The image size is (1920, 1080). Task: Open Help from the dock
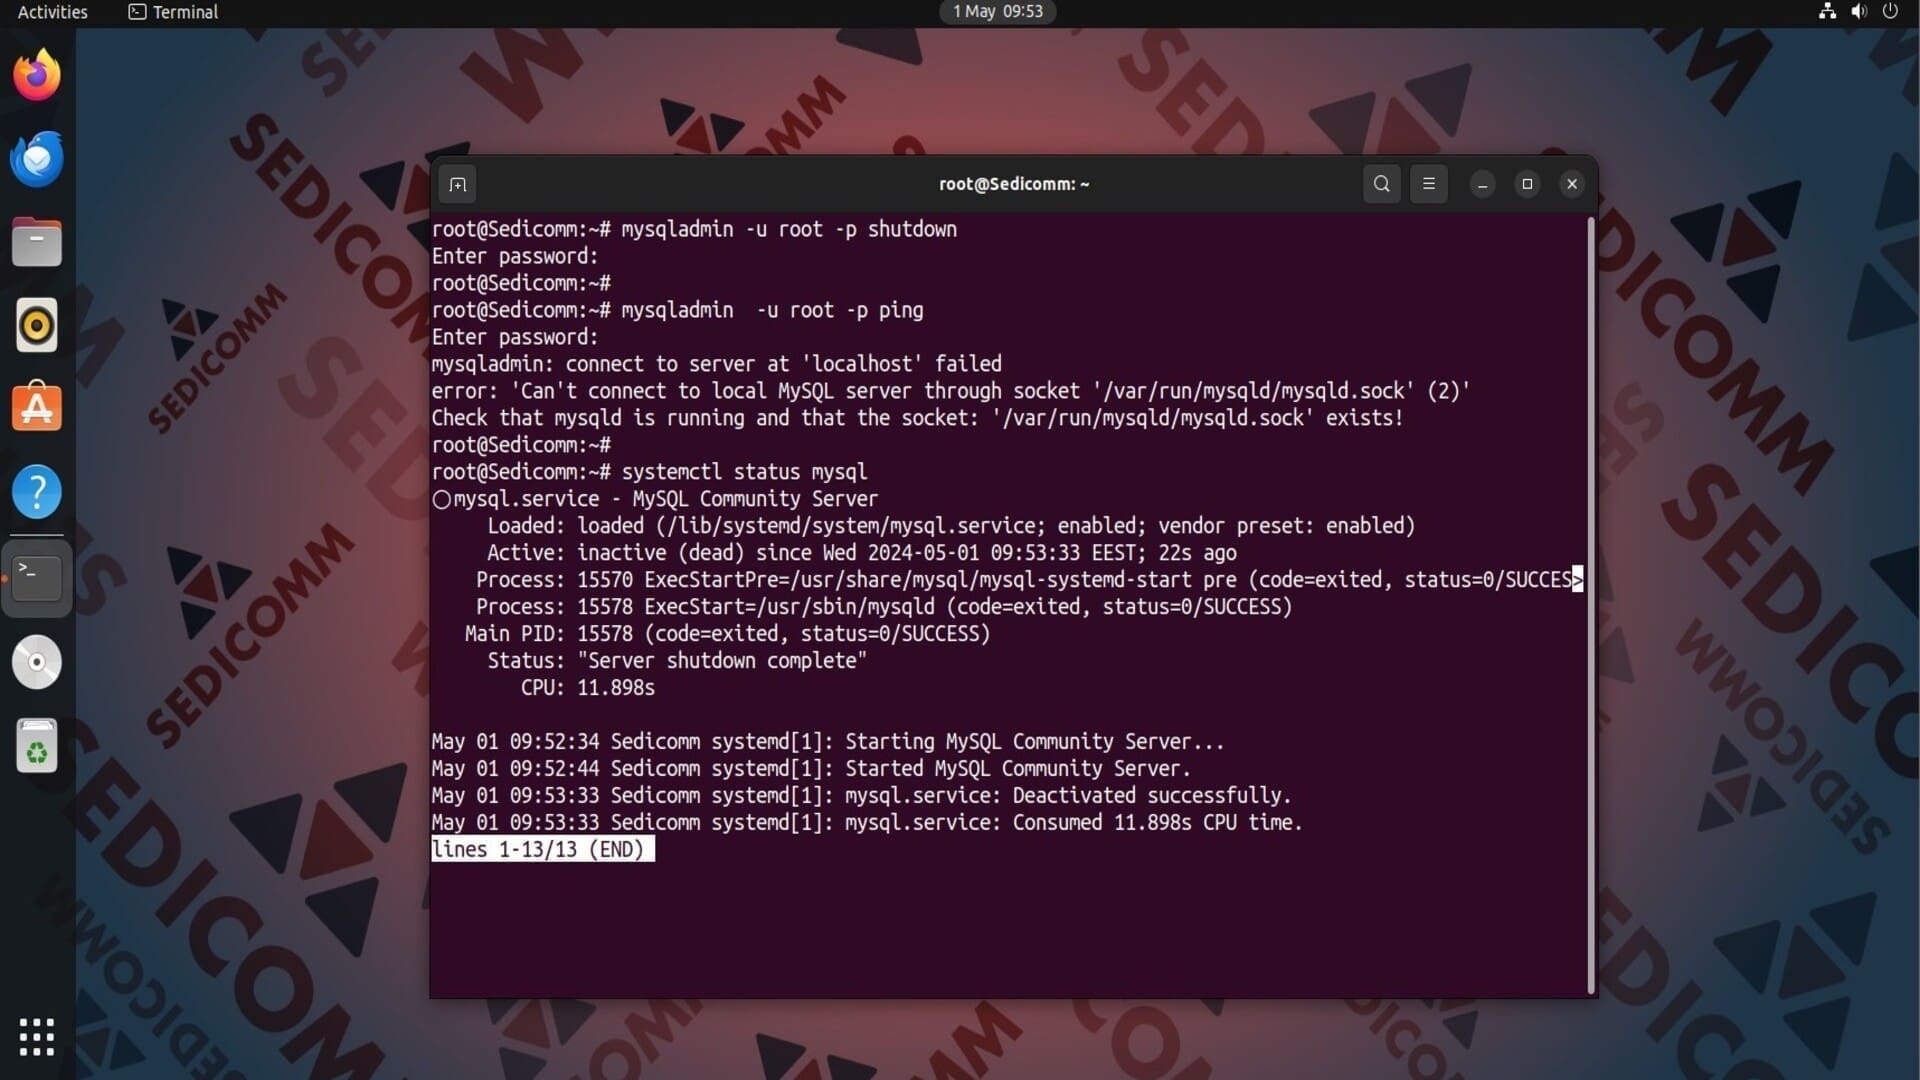[x=37, y=491]
